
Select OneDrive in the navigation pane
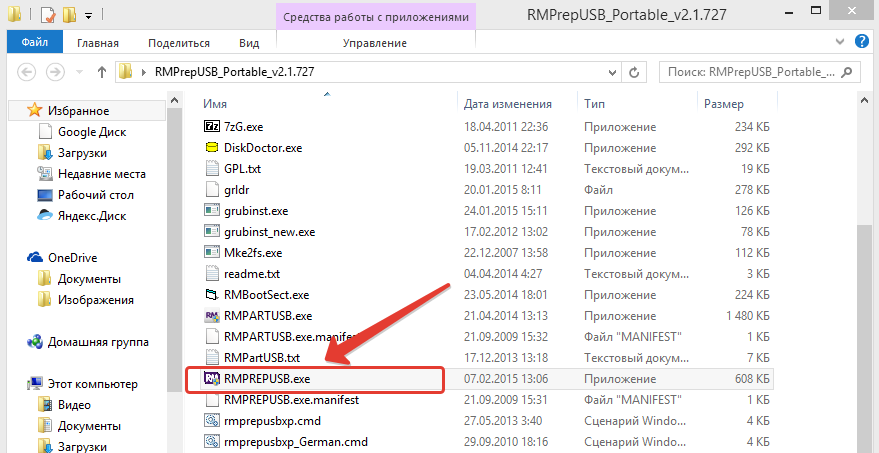[72, 258]
